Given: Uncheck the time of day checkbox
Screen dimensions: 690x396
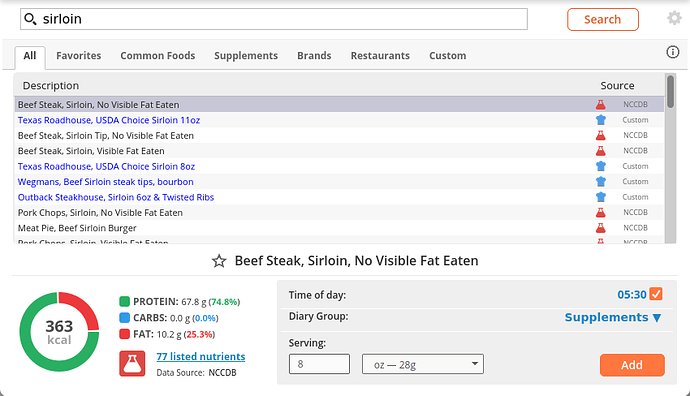Looking at the screenshot, I should (656, 294).
